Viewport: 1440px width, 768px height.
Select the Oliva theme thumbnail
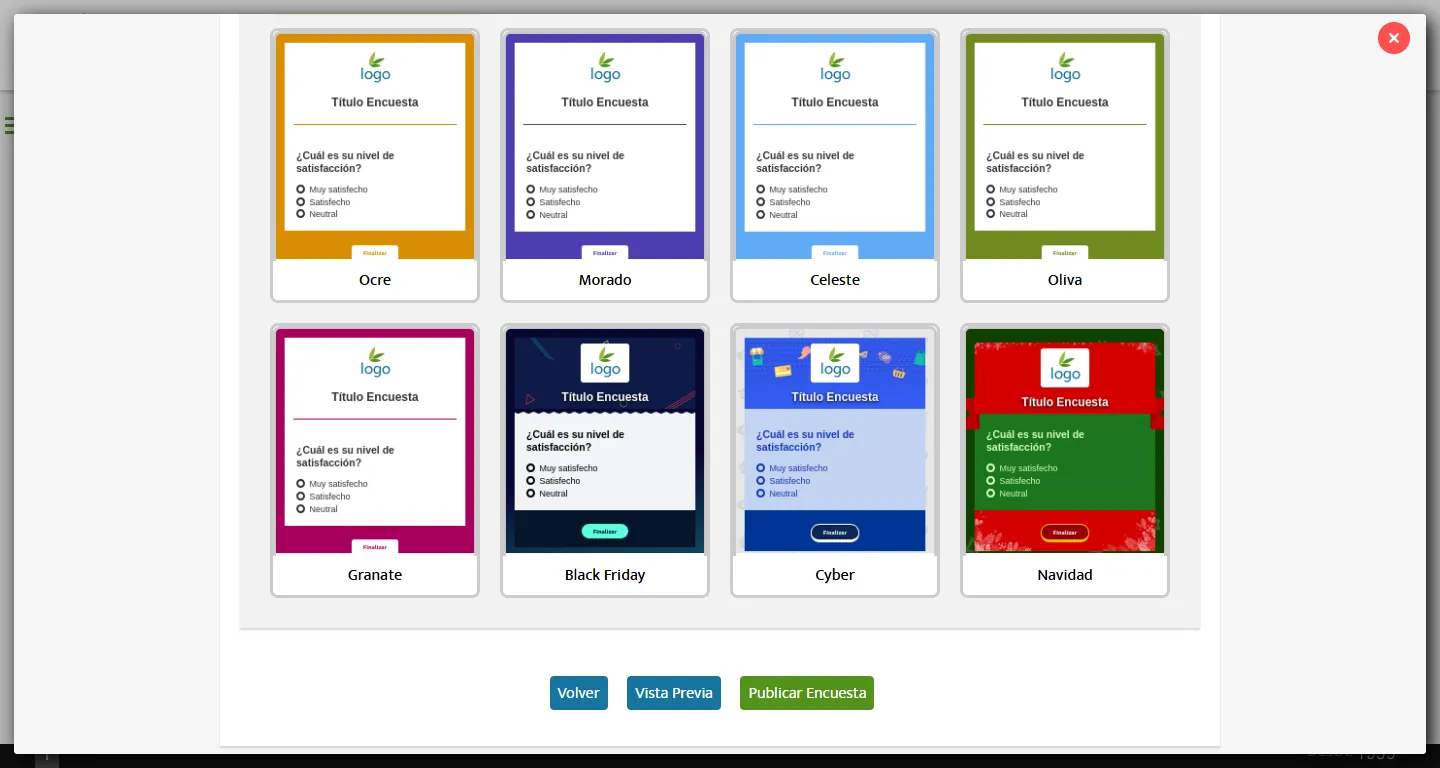1065,146
